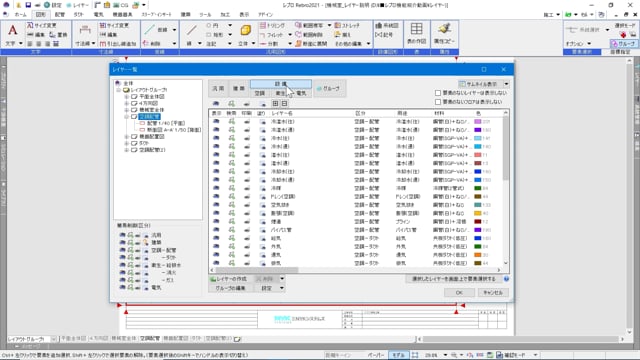Click the diagonal 線 line tool icon

tap(191, 30)
